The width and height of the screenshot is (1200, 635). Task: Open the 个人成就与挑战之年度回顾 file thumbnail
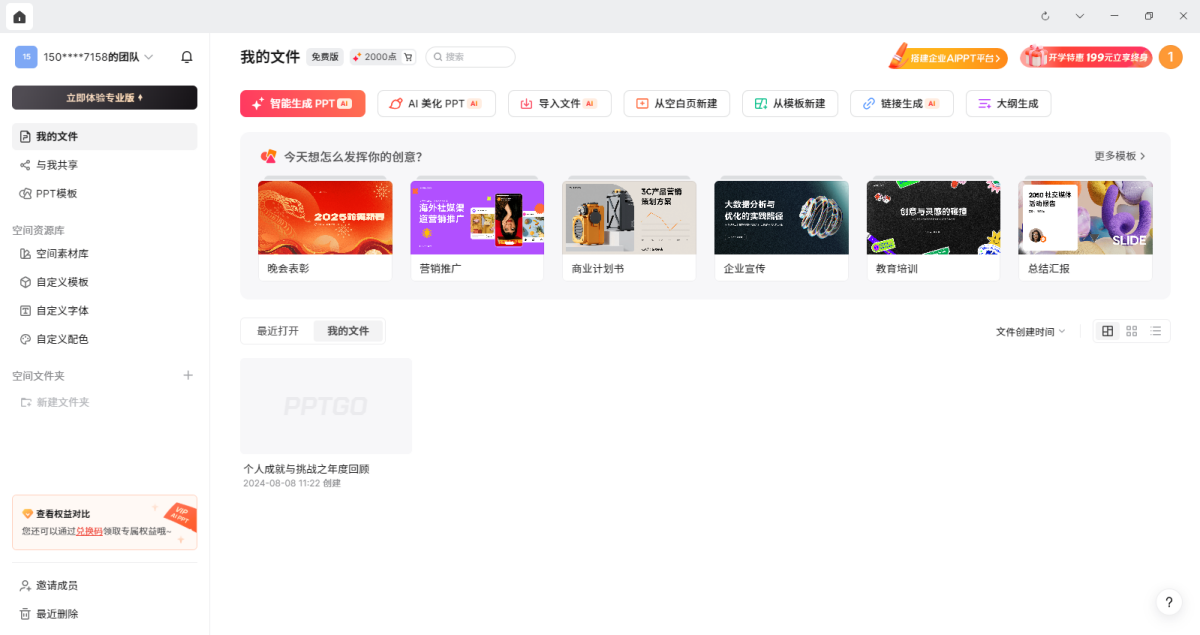326,406
